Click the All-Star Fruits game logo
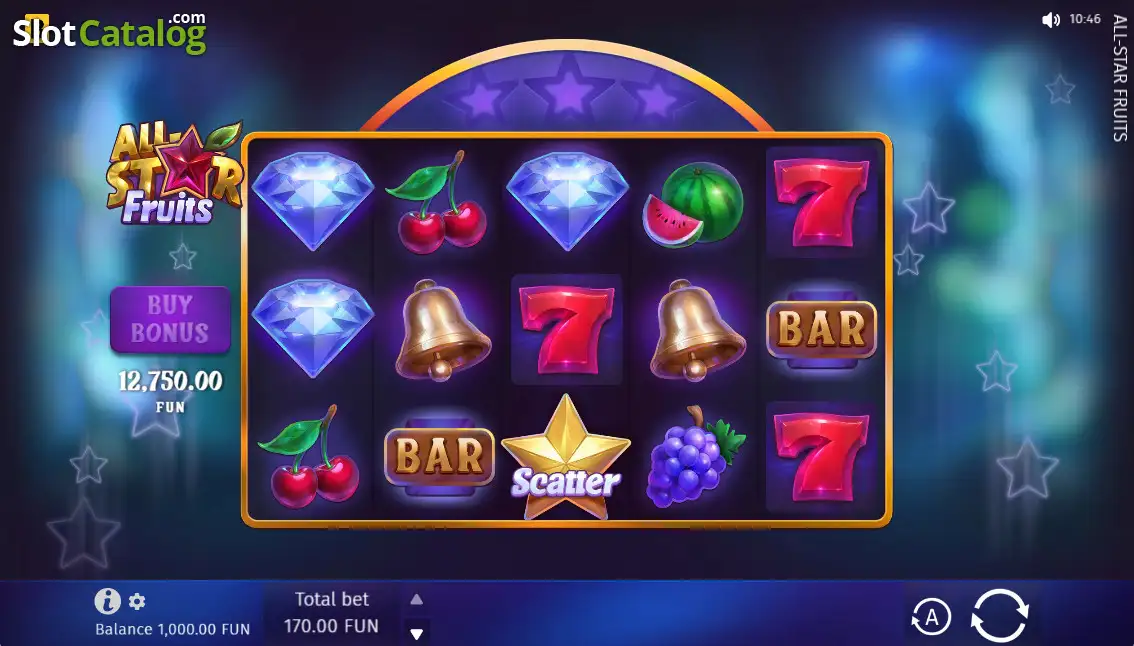This screenshot has width=1134, height=646. (x=174, y=173)
